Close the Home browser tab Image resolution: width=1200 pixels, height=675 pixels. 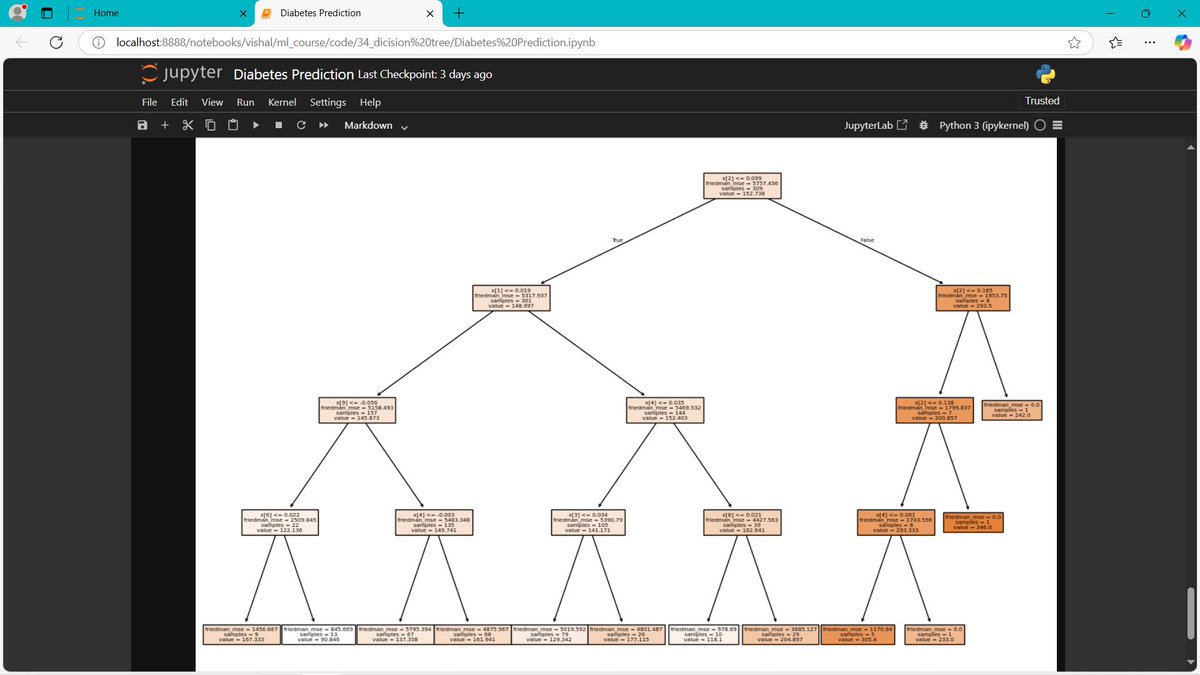coord(243,13)
